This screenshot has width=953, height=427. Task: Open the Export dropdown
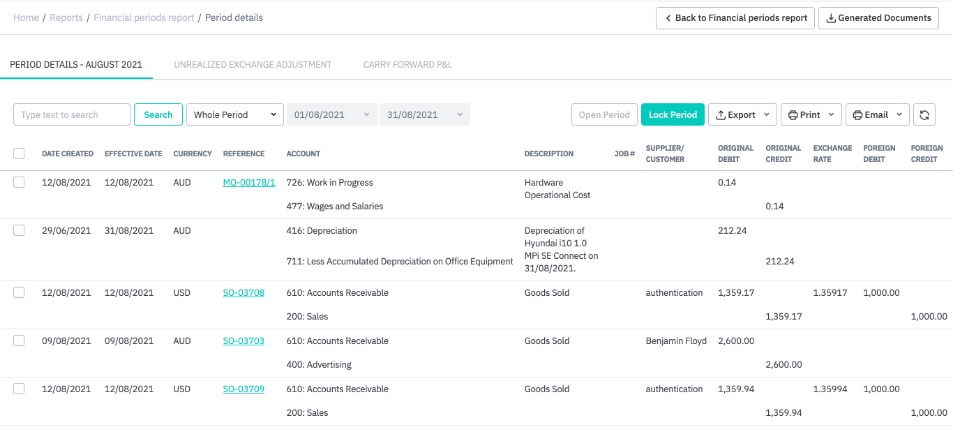click(x=742, y=115)
